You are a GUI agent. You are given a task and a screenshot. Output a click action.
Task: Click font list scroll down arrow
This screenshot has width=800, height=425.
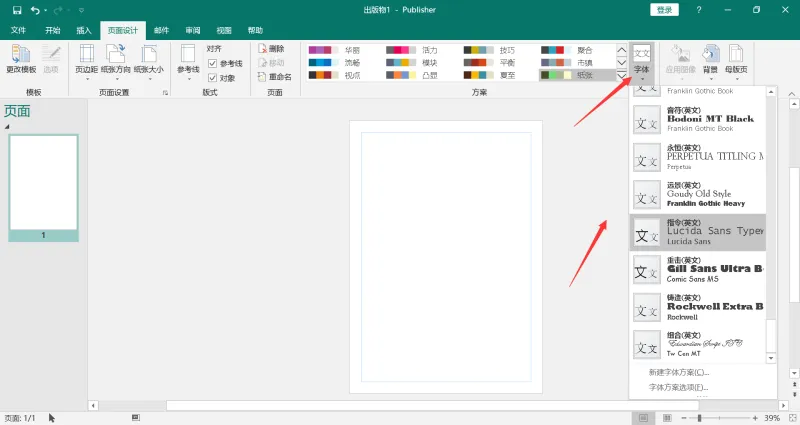pos(771,358)
